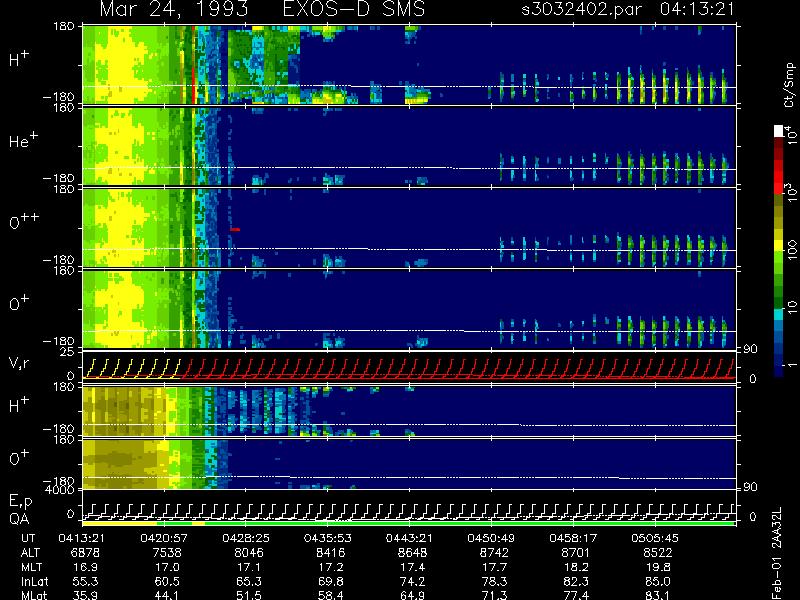The image size is (800, 600).
Task: Click the UT value '0505:45'
Action: point(655,538)
